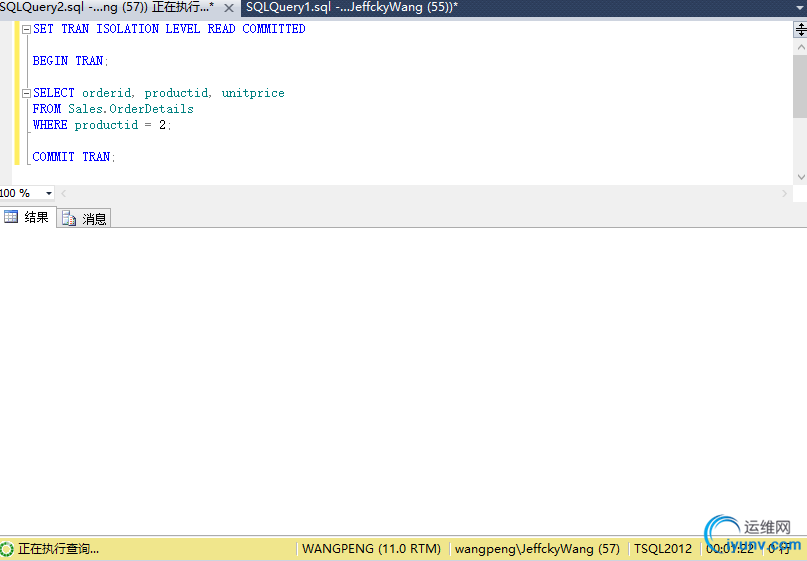Click the editor scroll down arrow

tap(800, 177)
